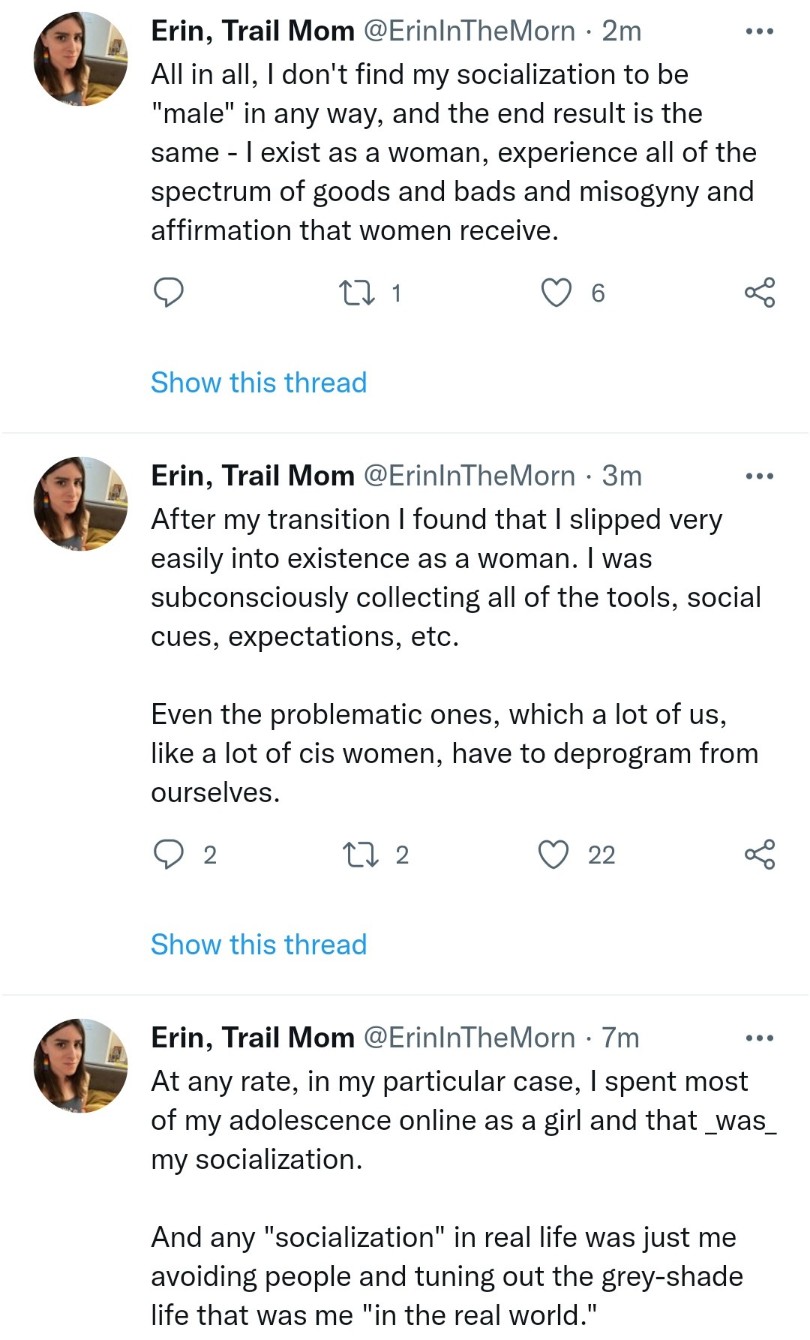Image resolution: width=810 pixels, height=1340 pixels.
Task: Open more options on the 3m tweet
Action: pyautogui.click(x=760, y=476)
